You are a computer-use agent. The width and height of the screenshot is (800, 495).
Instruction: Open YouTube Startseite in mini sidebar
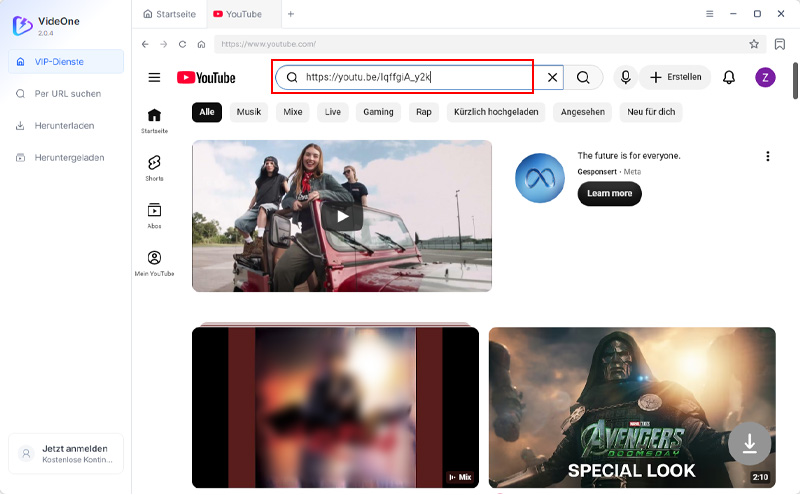coord(154,121)
